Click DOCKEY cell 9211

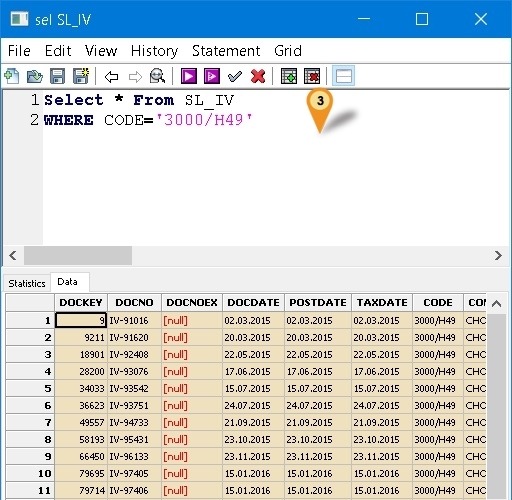click(x=81, y=337)
